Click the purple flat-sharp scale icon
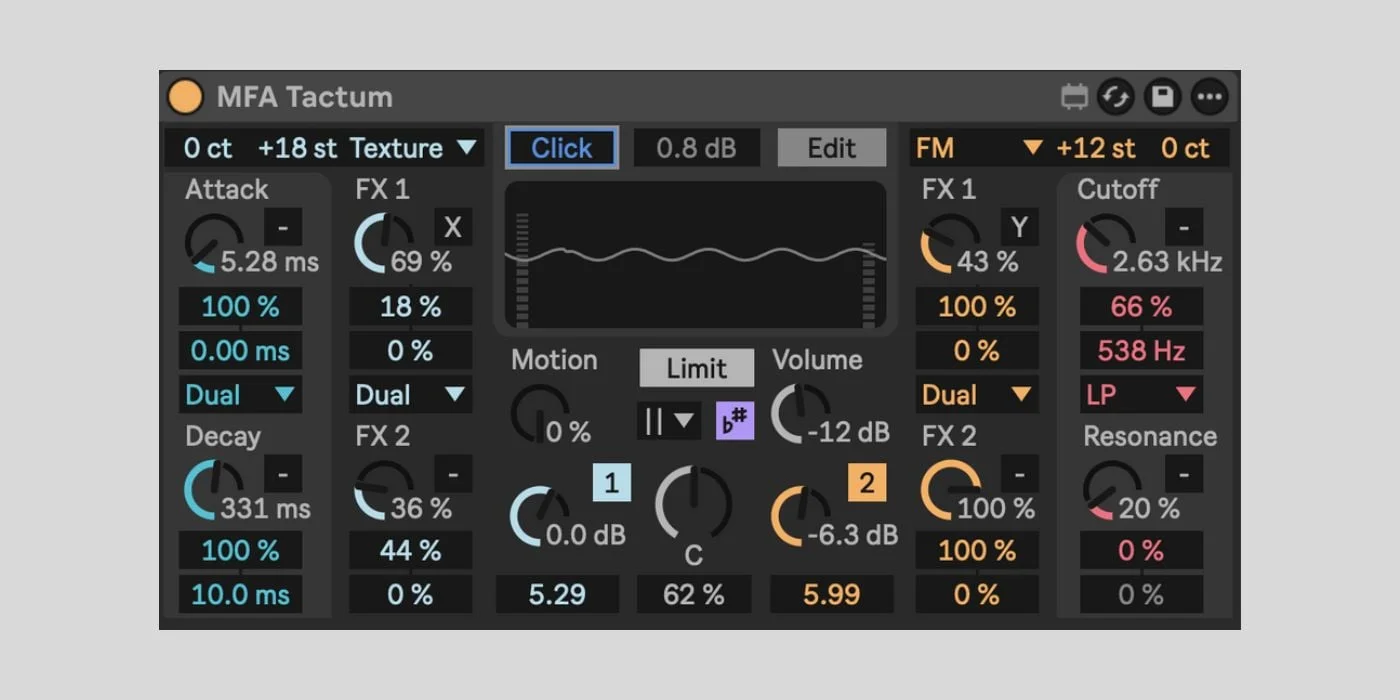1400x700 pixels. tap(735, 419)
